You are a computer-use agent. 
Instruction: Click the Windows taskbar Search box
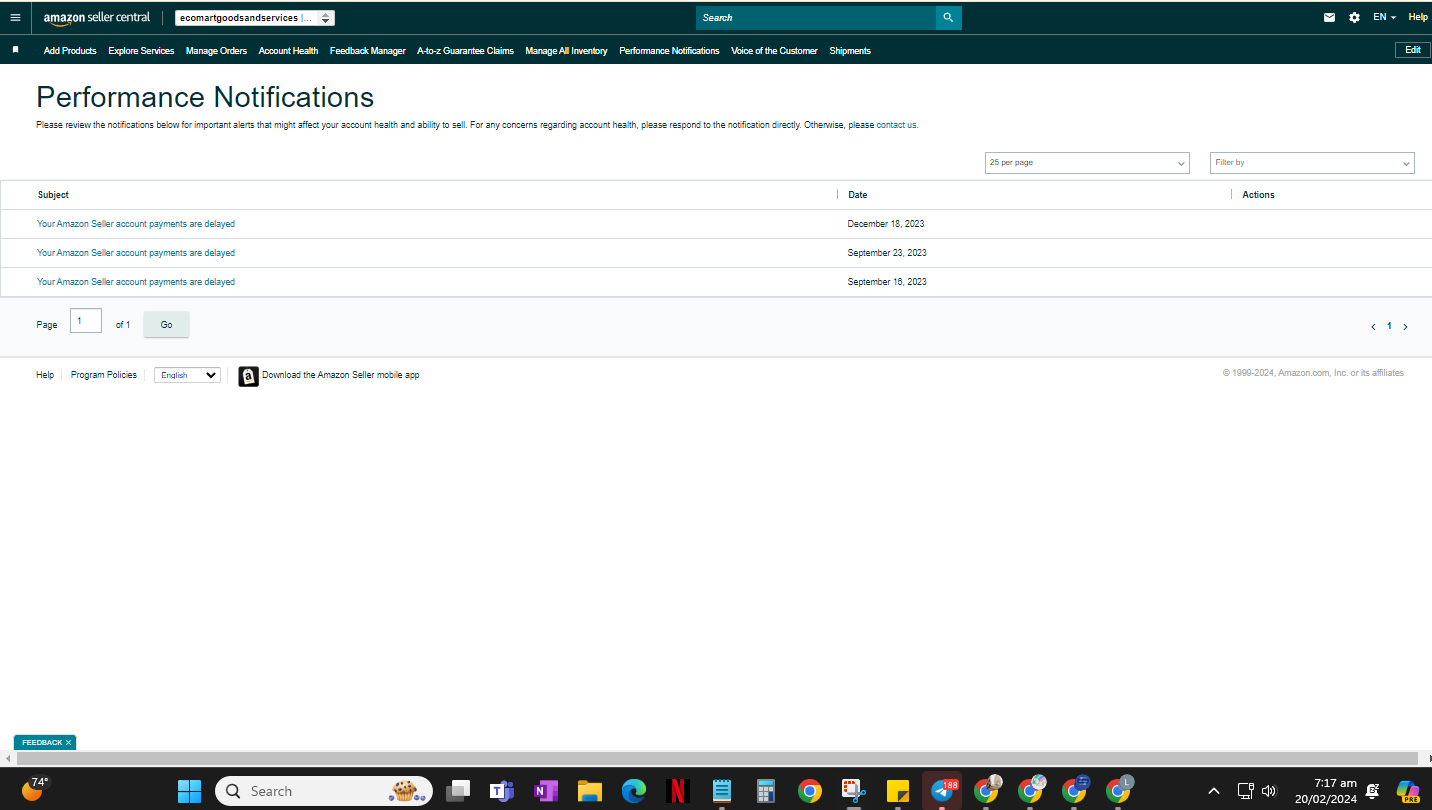coord(324,791)
